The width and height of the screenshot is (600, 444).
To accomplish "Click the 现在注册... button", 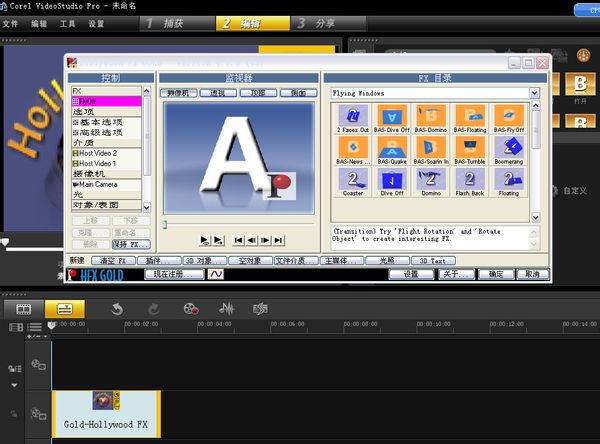I will pyautogui.click(x=174, y=274).
